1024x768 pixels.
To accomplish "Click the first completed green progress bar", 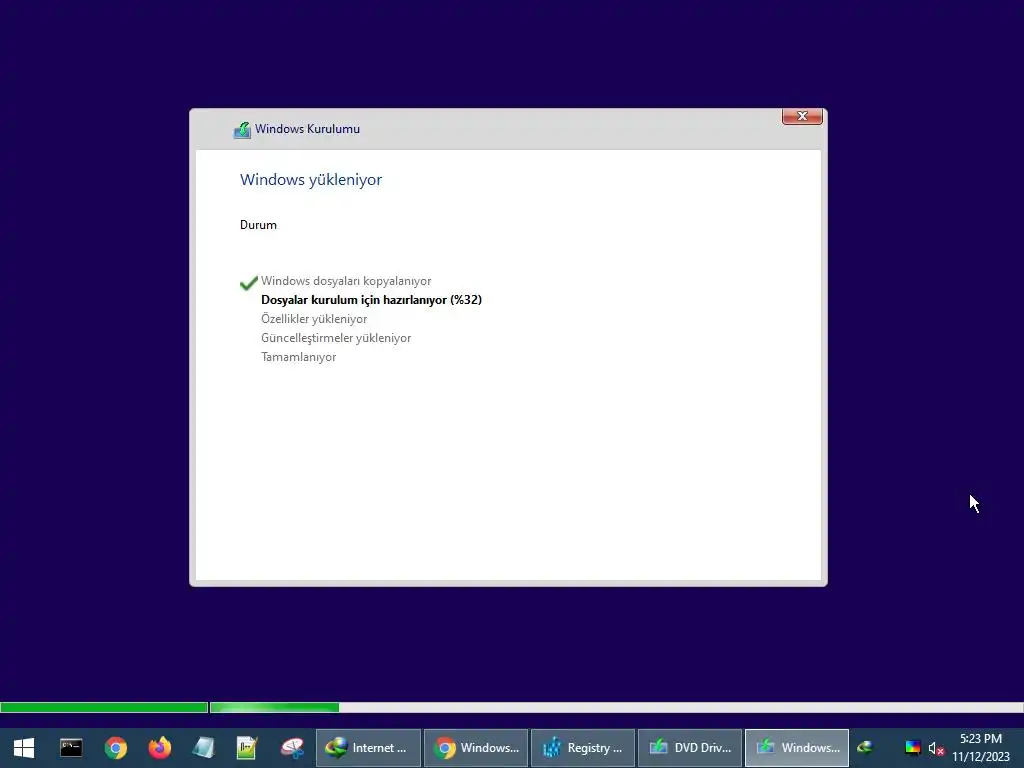I will pyautogui.click(x=104, y=707).
